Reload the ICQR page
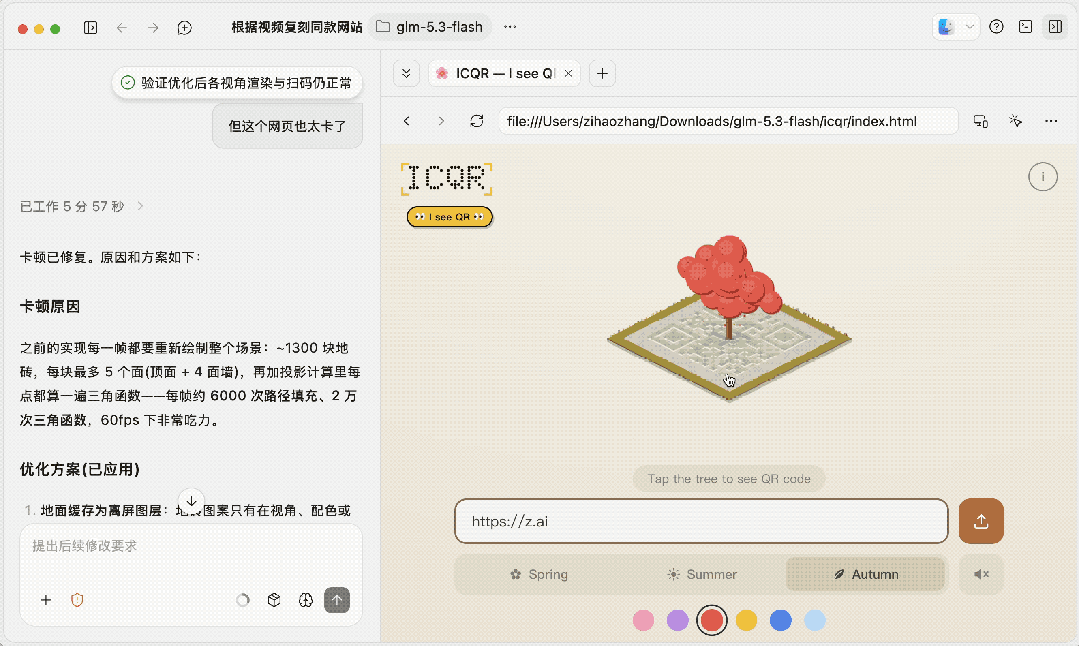 [476, 121]
